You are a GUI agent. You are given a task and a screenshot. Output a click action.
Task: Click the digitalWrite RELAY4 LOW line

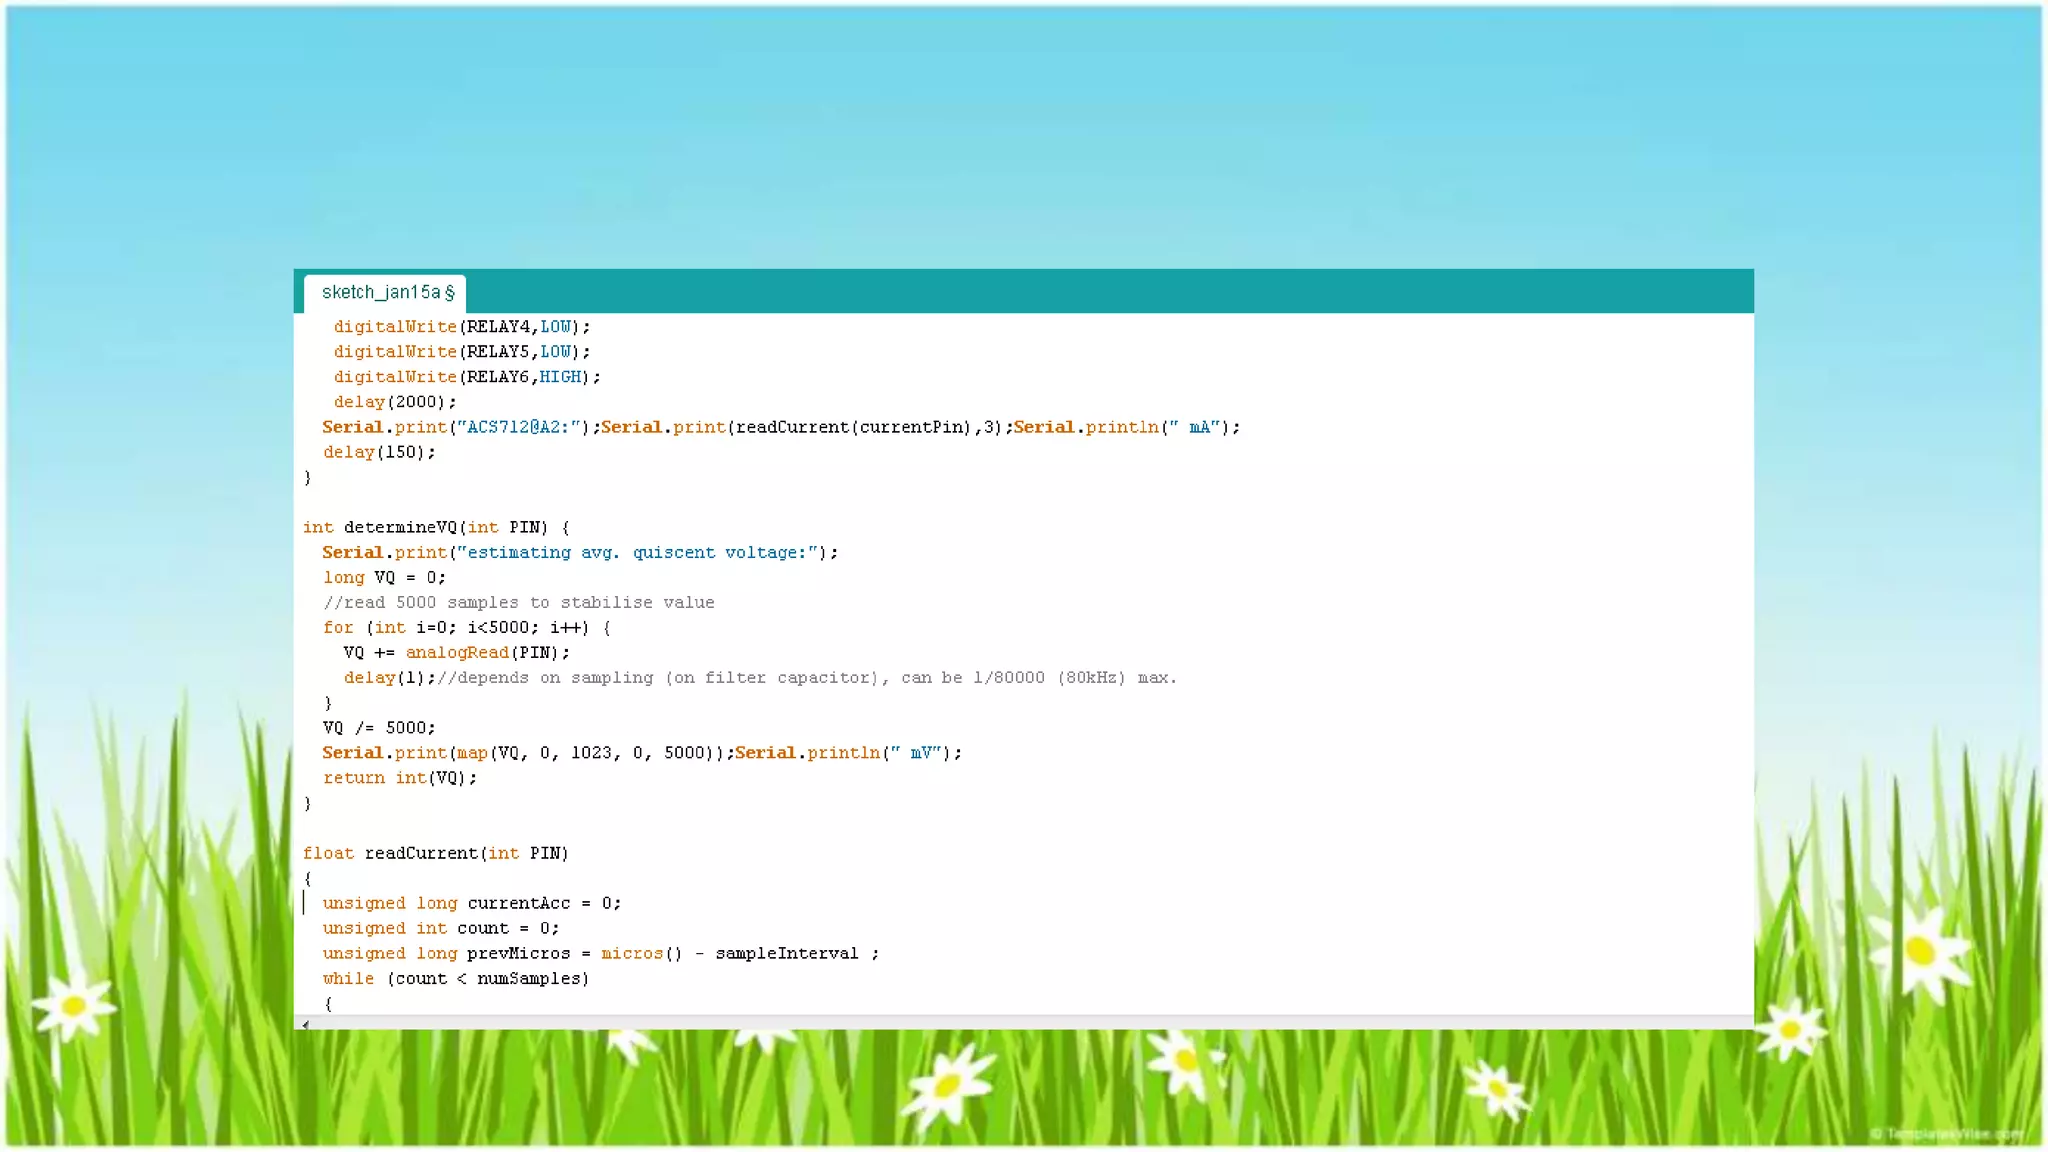click(x=461, y=327)
